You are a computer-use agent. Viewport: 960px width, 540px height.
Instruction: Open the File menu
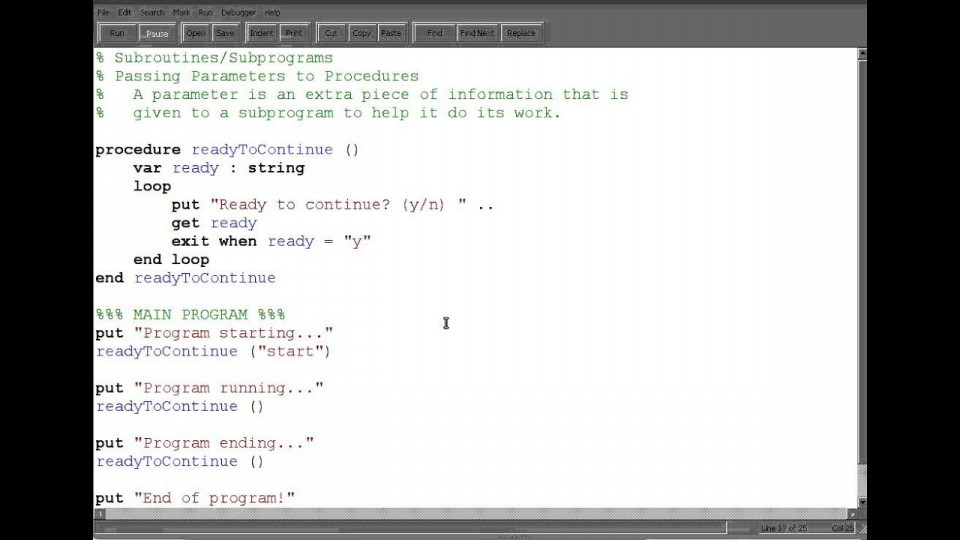(103, 12)
